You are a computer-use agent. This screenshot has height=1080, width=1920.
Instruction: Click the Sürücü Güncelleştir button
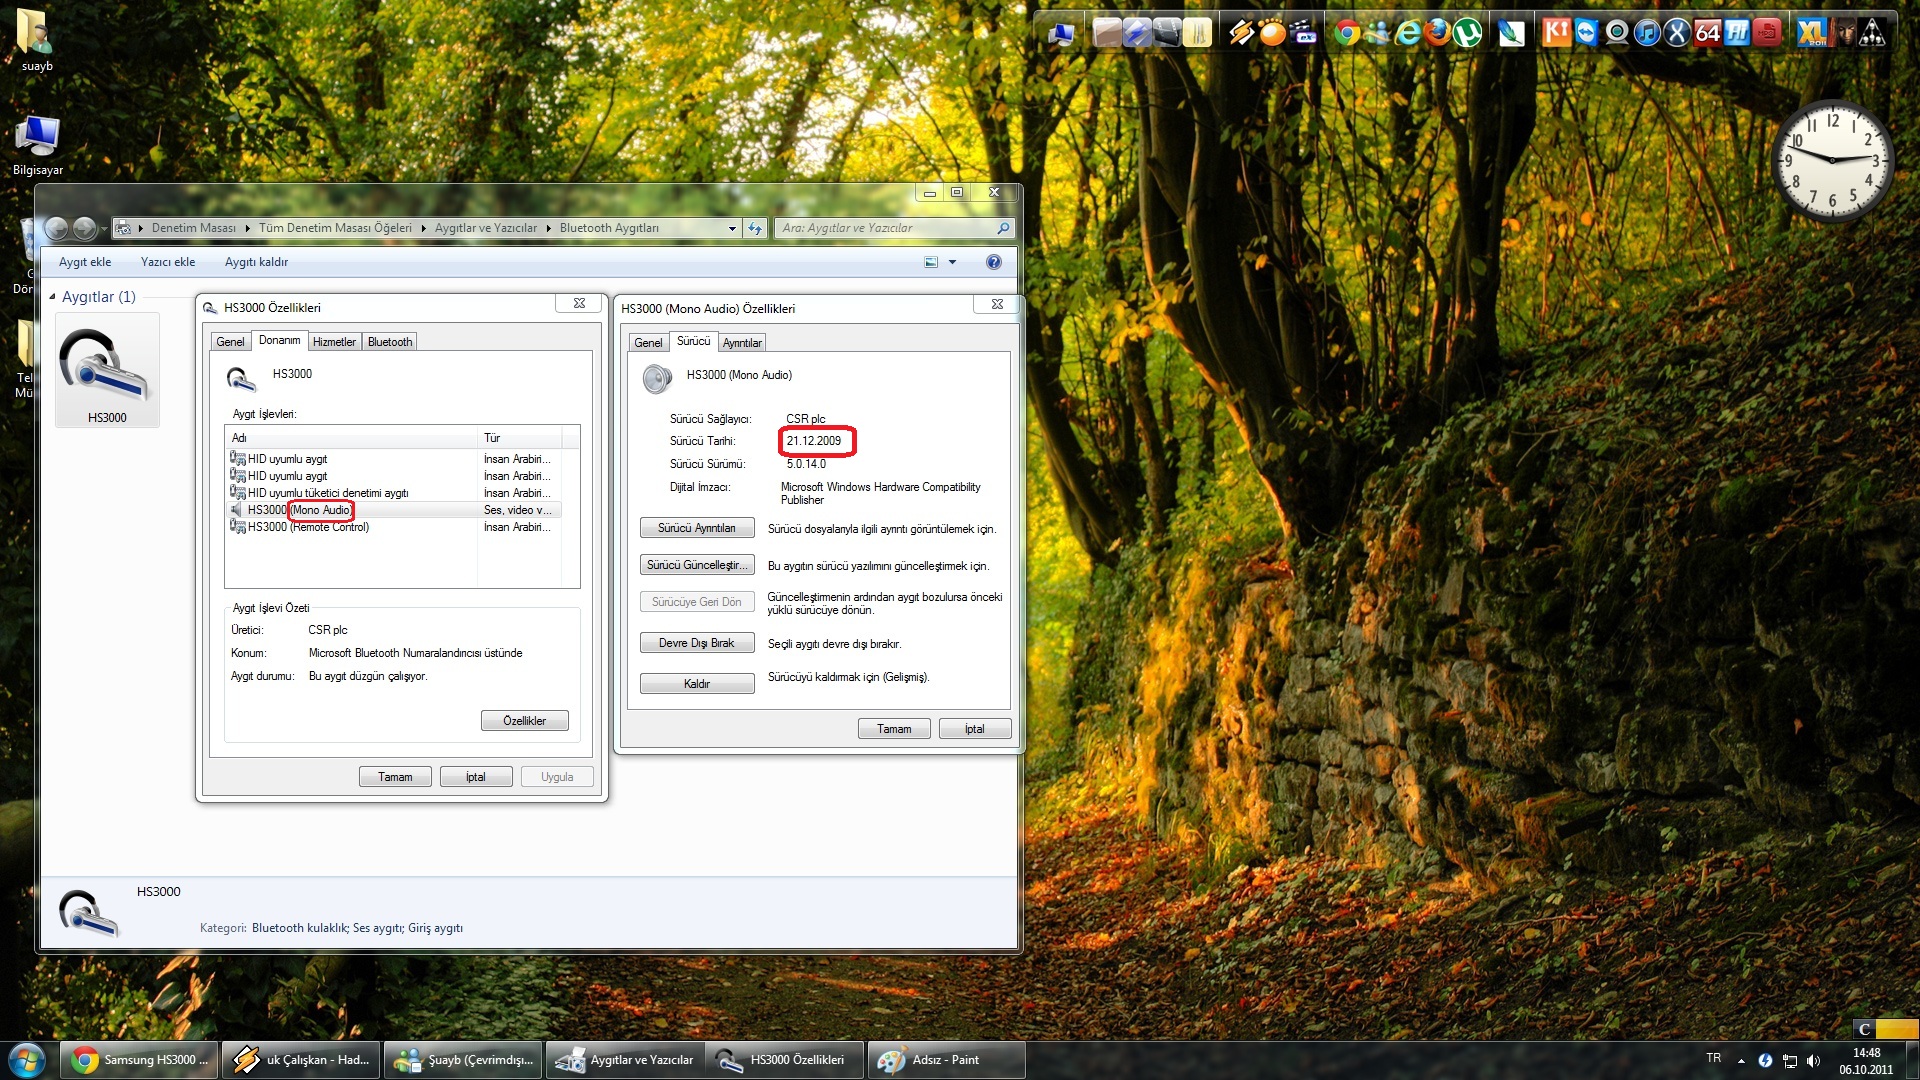tap(697, 565)
